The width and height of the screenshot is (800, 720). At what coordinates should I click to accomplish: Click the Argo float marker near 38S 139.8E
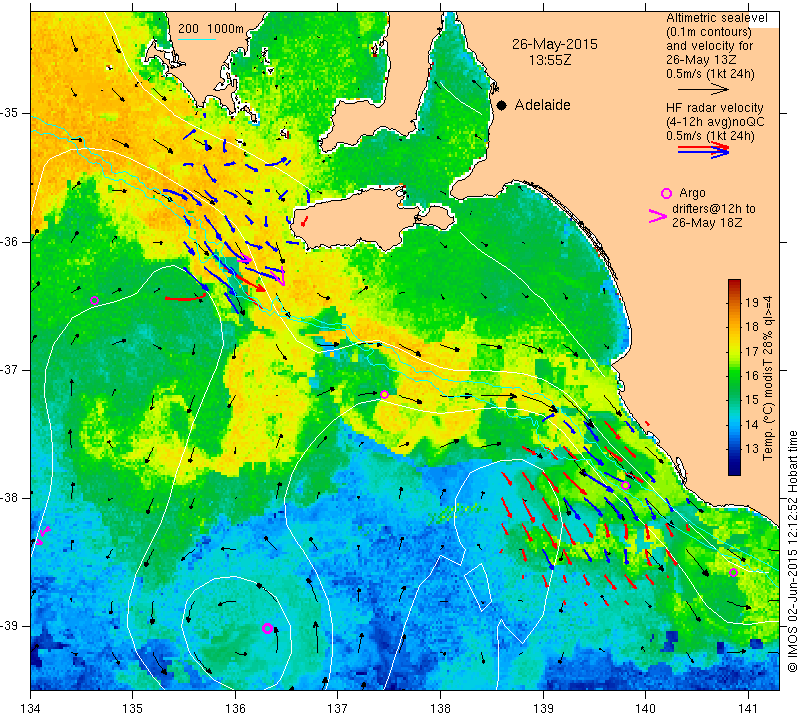[x=626, y=486]
